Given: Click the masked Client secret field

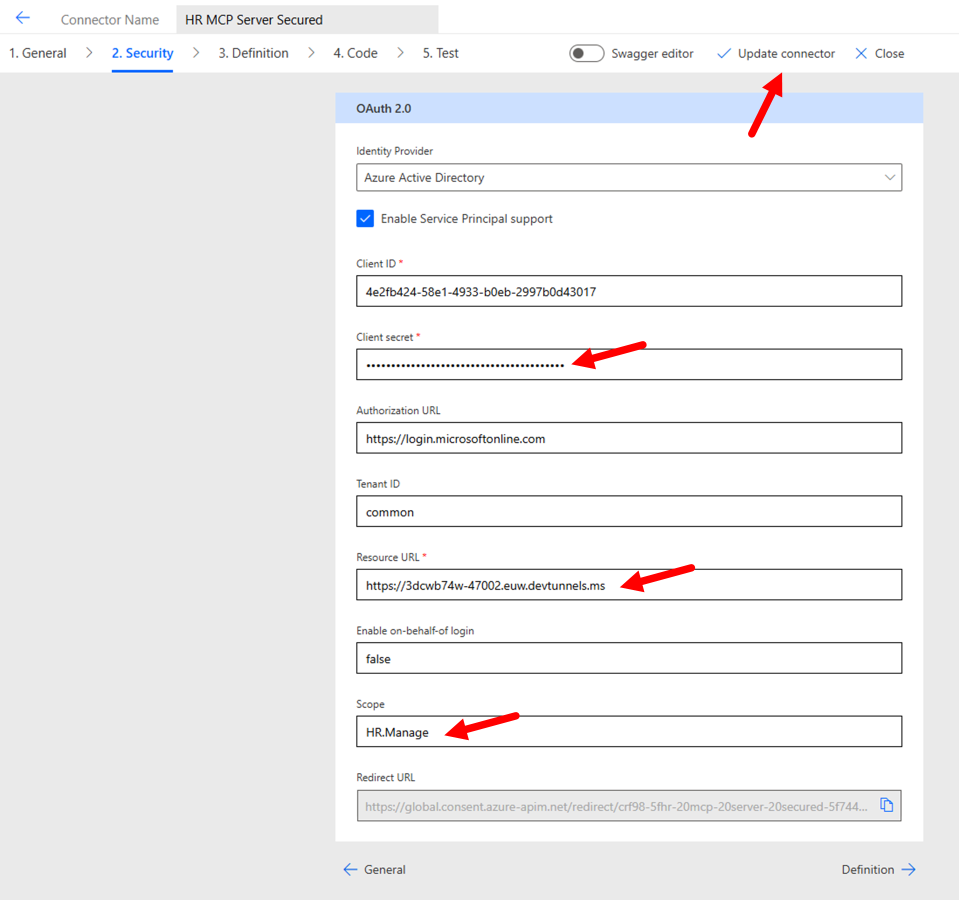Looking at the screenshot, I should point(628,364).
